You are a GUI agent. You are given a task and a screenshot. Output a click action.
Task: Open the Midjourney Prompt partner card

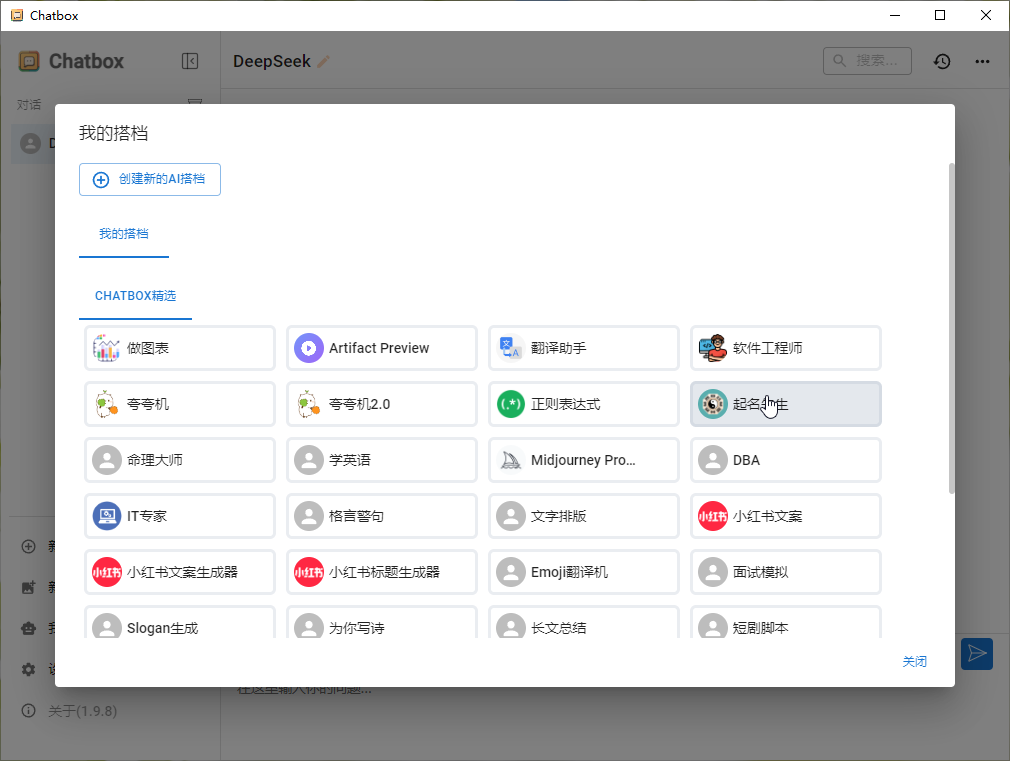point(584,460)
